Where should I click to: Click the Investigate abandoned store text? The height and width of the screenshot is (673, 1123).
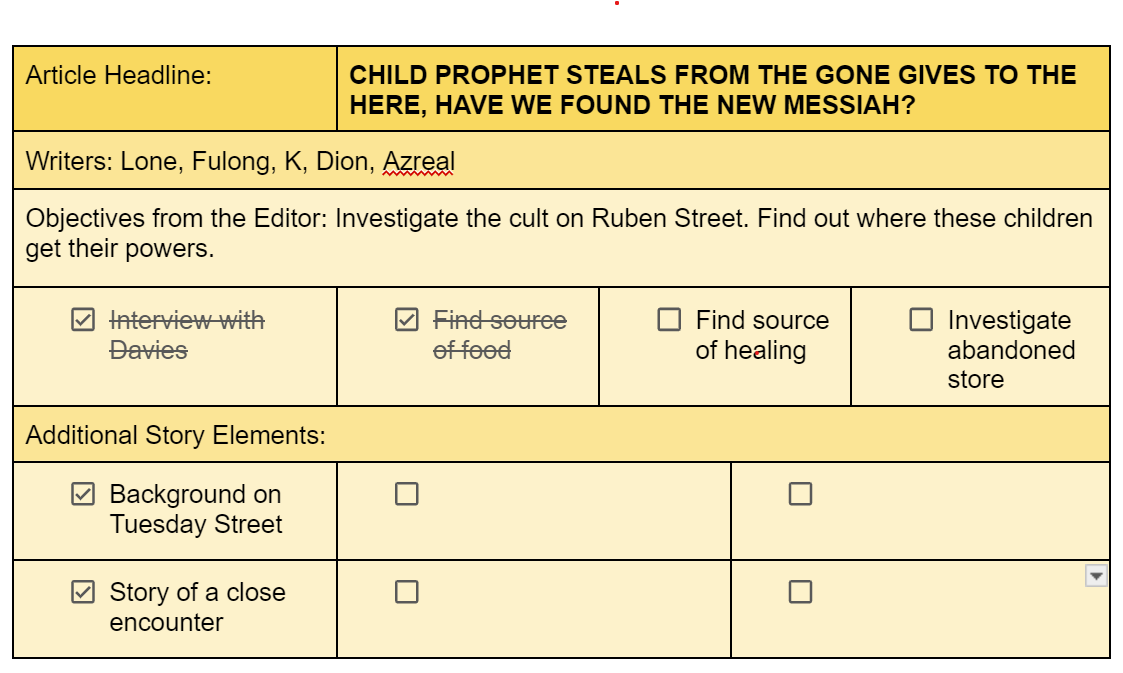click(1011, 349)
